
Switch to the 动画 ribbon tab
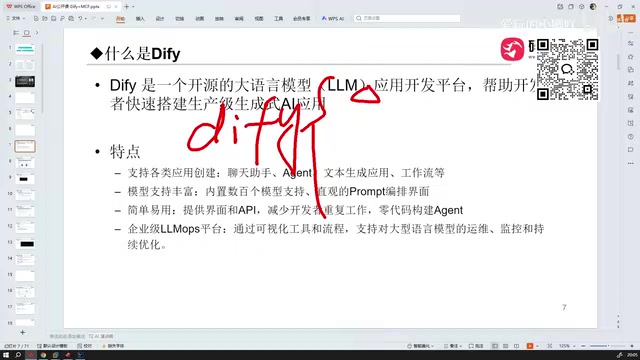pyautogui.click(x=200, y=19)
